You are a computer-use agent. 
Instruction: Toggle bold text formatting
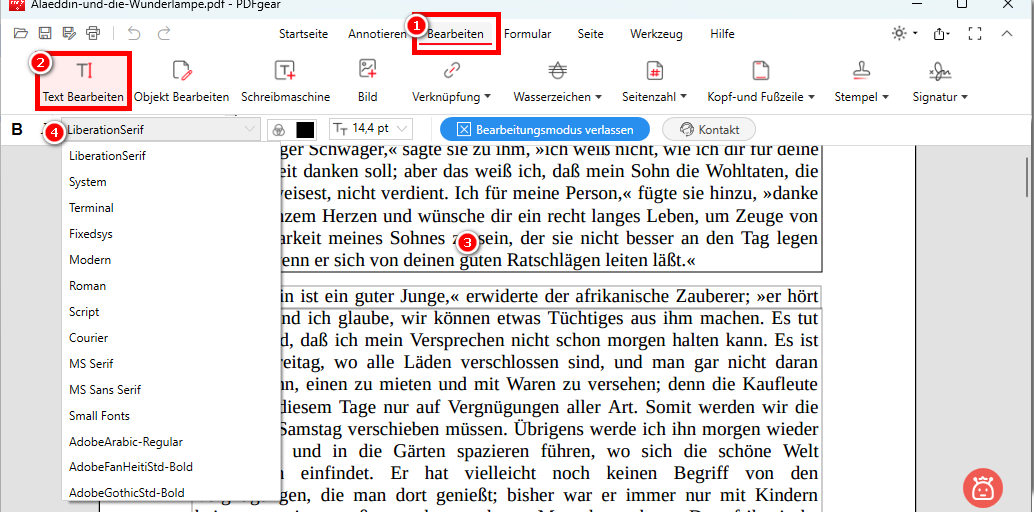click(17, 129)
